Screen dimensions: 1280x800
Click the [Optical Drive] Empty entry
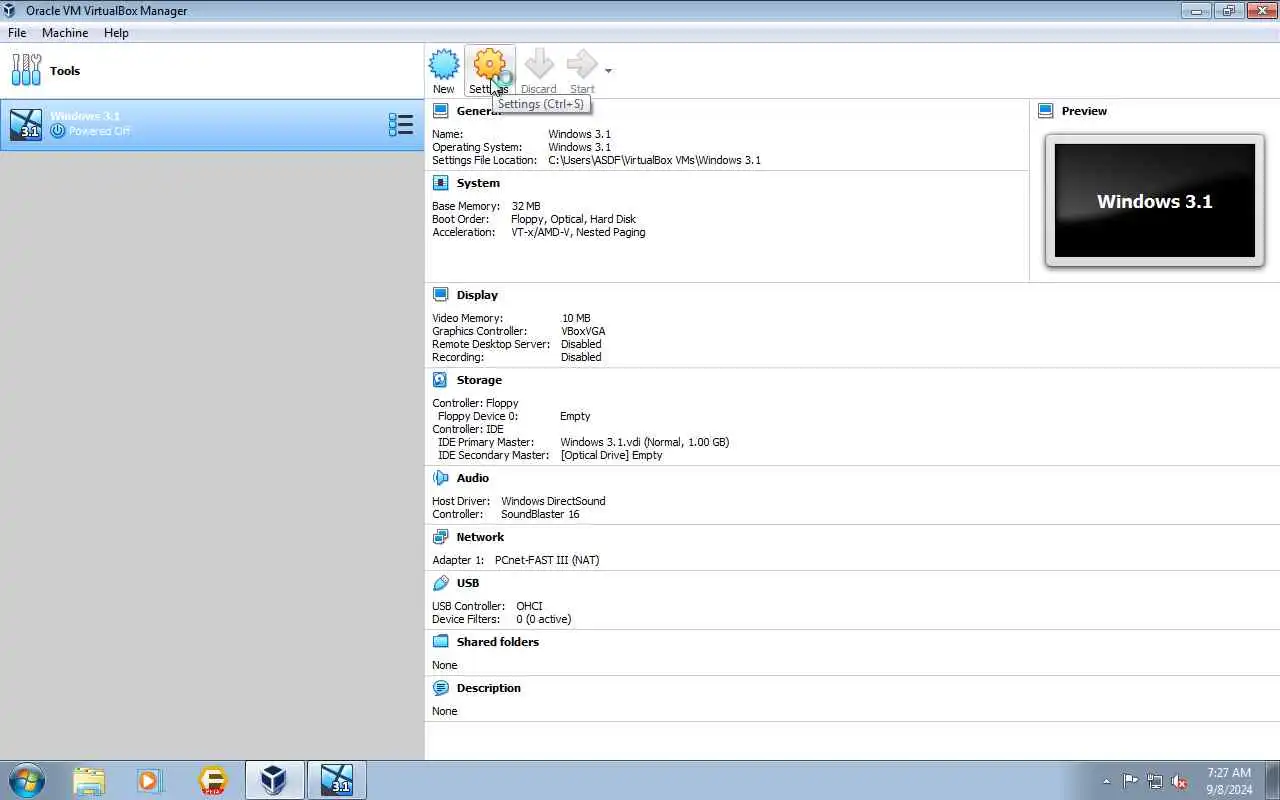[612, 455]
